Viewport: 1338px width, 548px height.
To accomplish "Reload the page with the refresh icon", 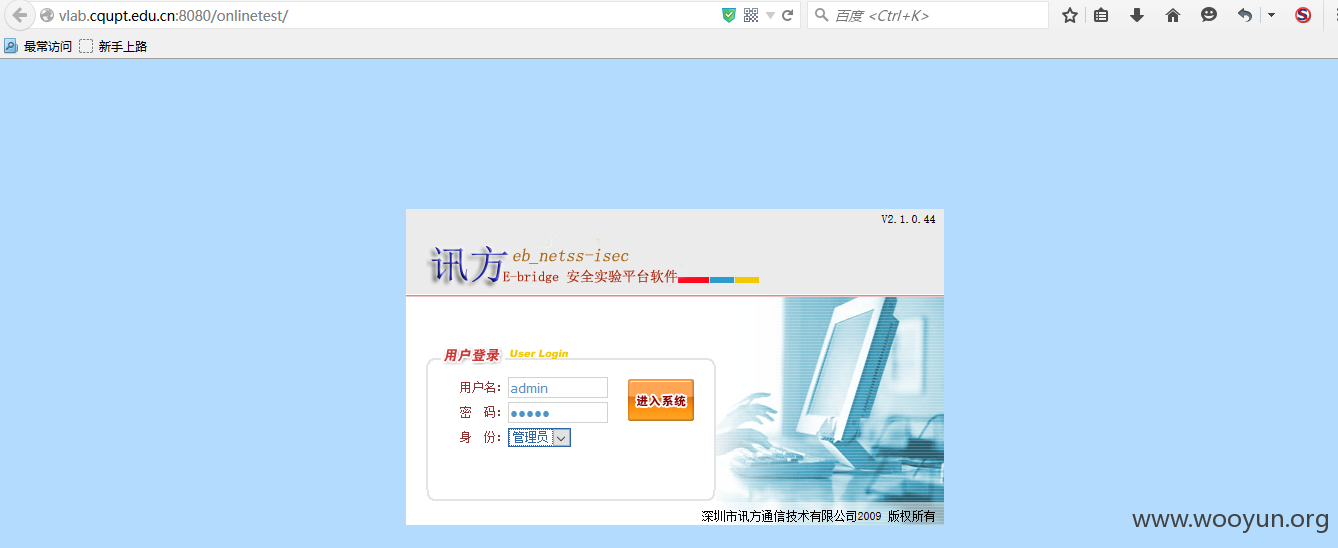I will [788, 15].
